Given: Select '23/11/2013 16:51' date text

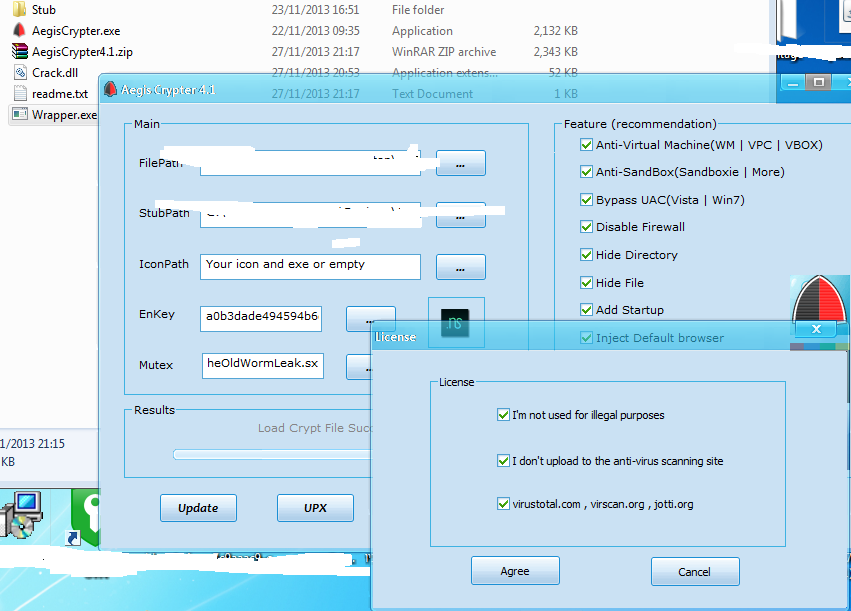Looking at the screenshot, I should tap(315, 10).
